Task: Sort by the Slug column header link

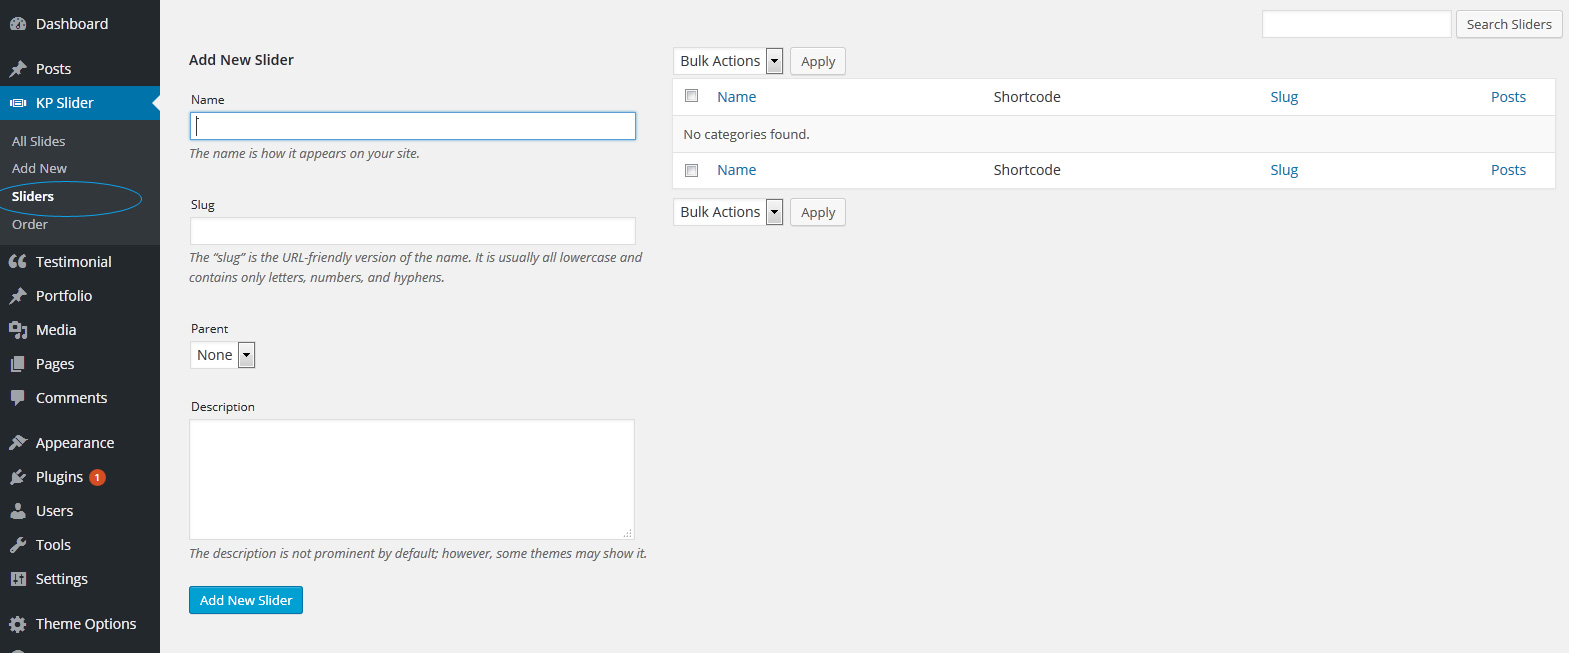Action: pyautogui.click(x=1284, y=97)
